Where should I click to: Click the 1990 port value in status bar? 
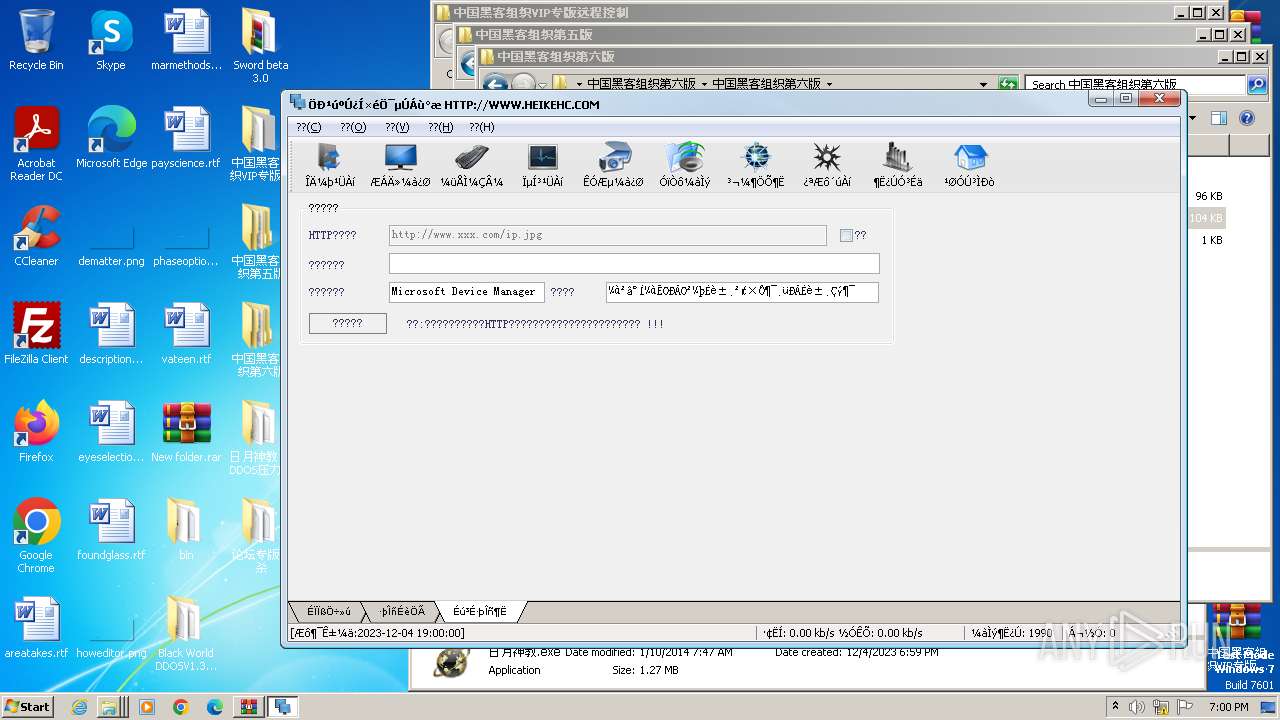pyautogui.click(x=1040, y=633)
